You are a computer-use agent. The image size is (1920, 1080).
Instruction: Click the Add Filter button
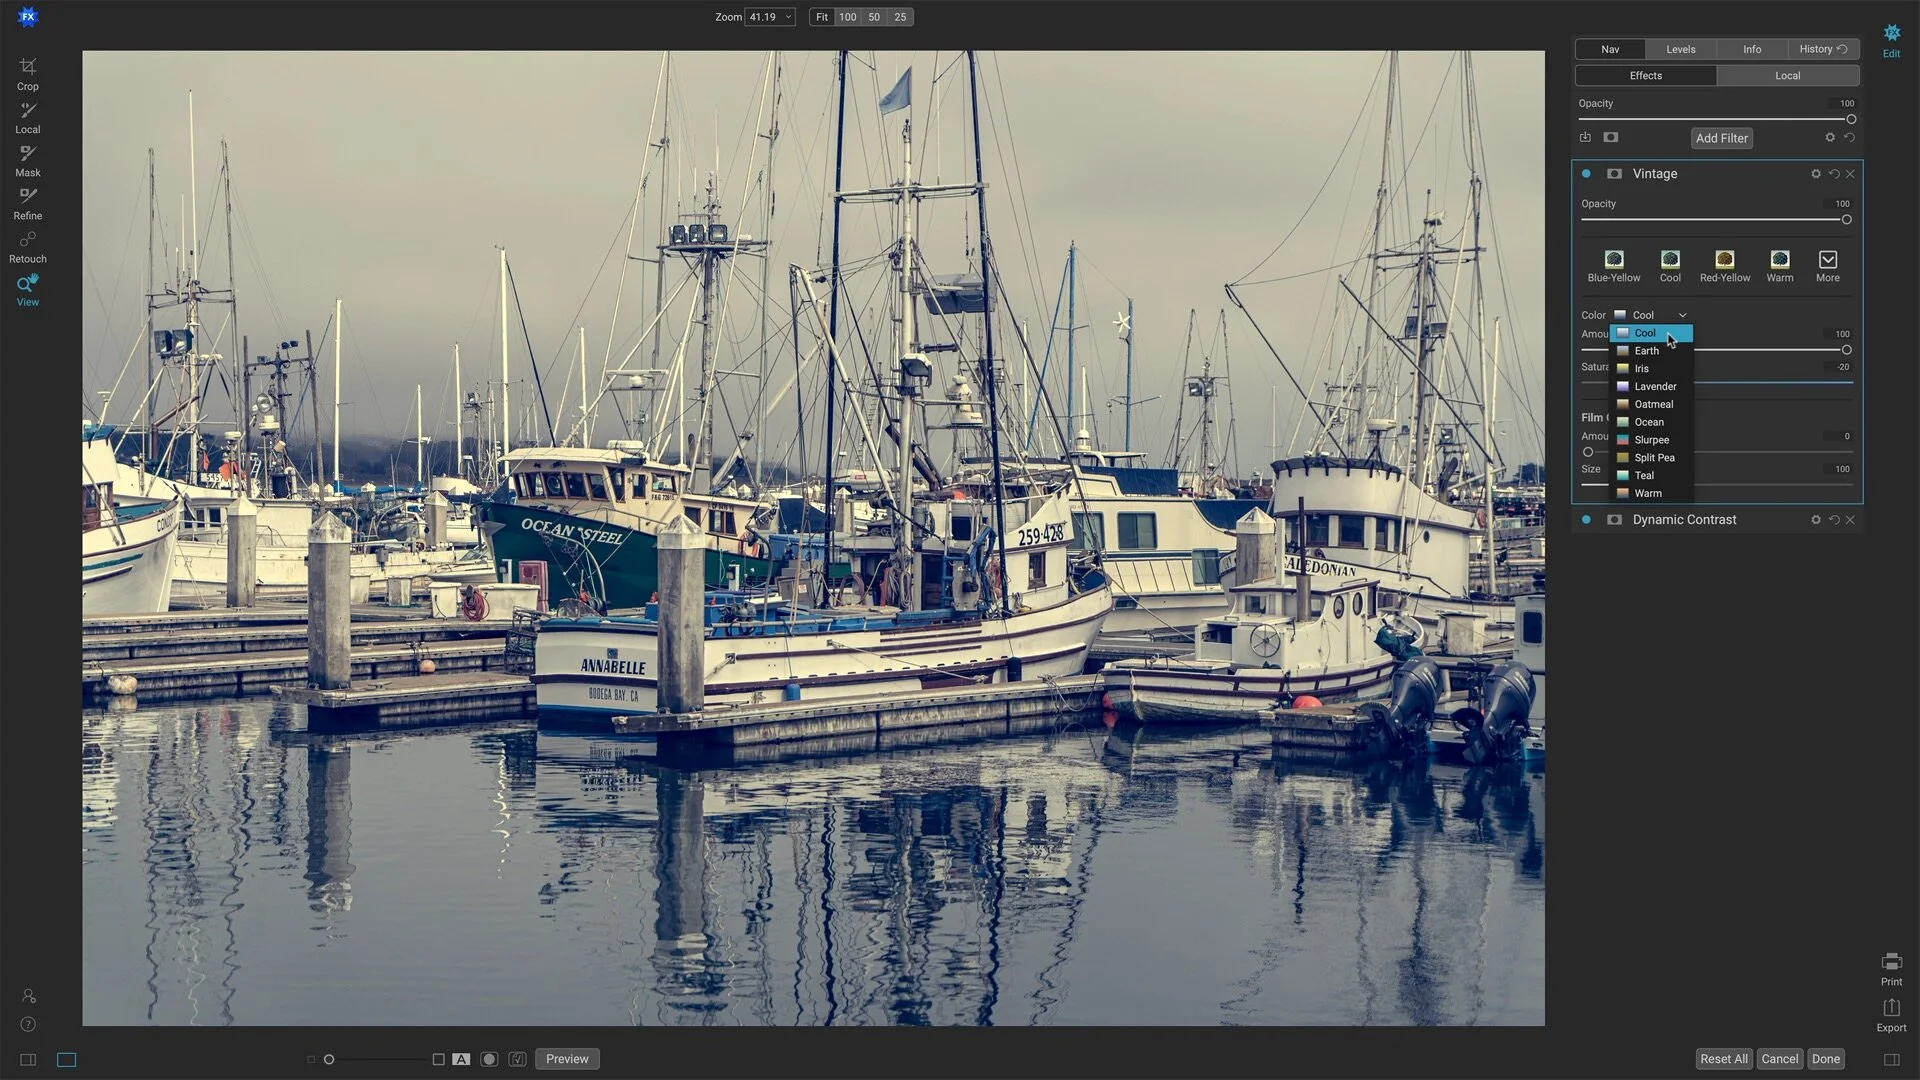1721,138
